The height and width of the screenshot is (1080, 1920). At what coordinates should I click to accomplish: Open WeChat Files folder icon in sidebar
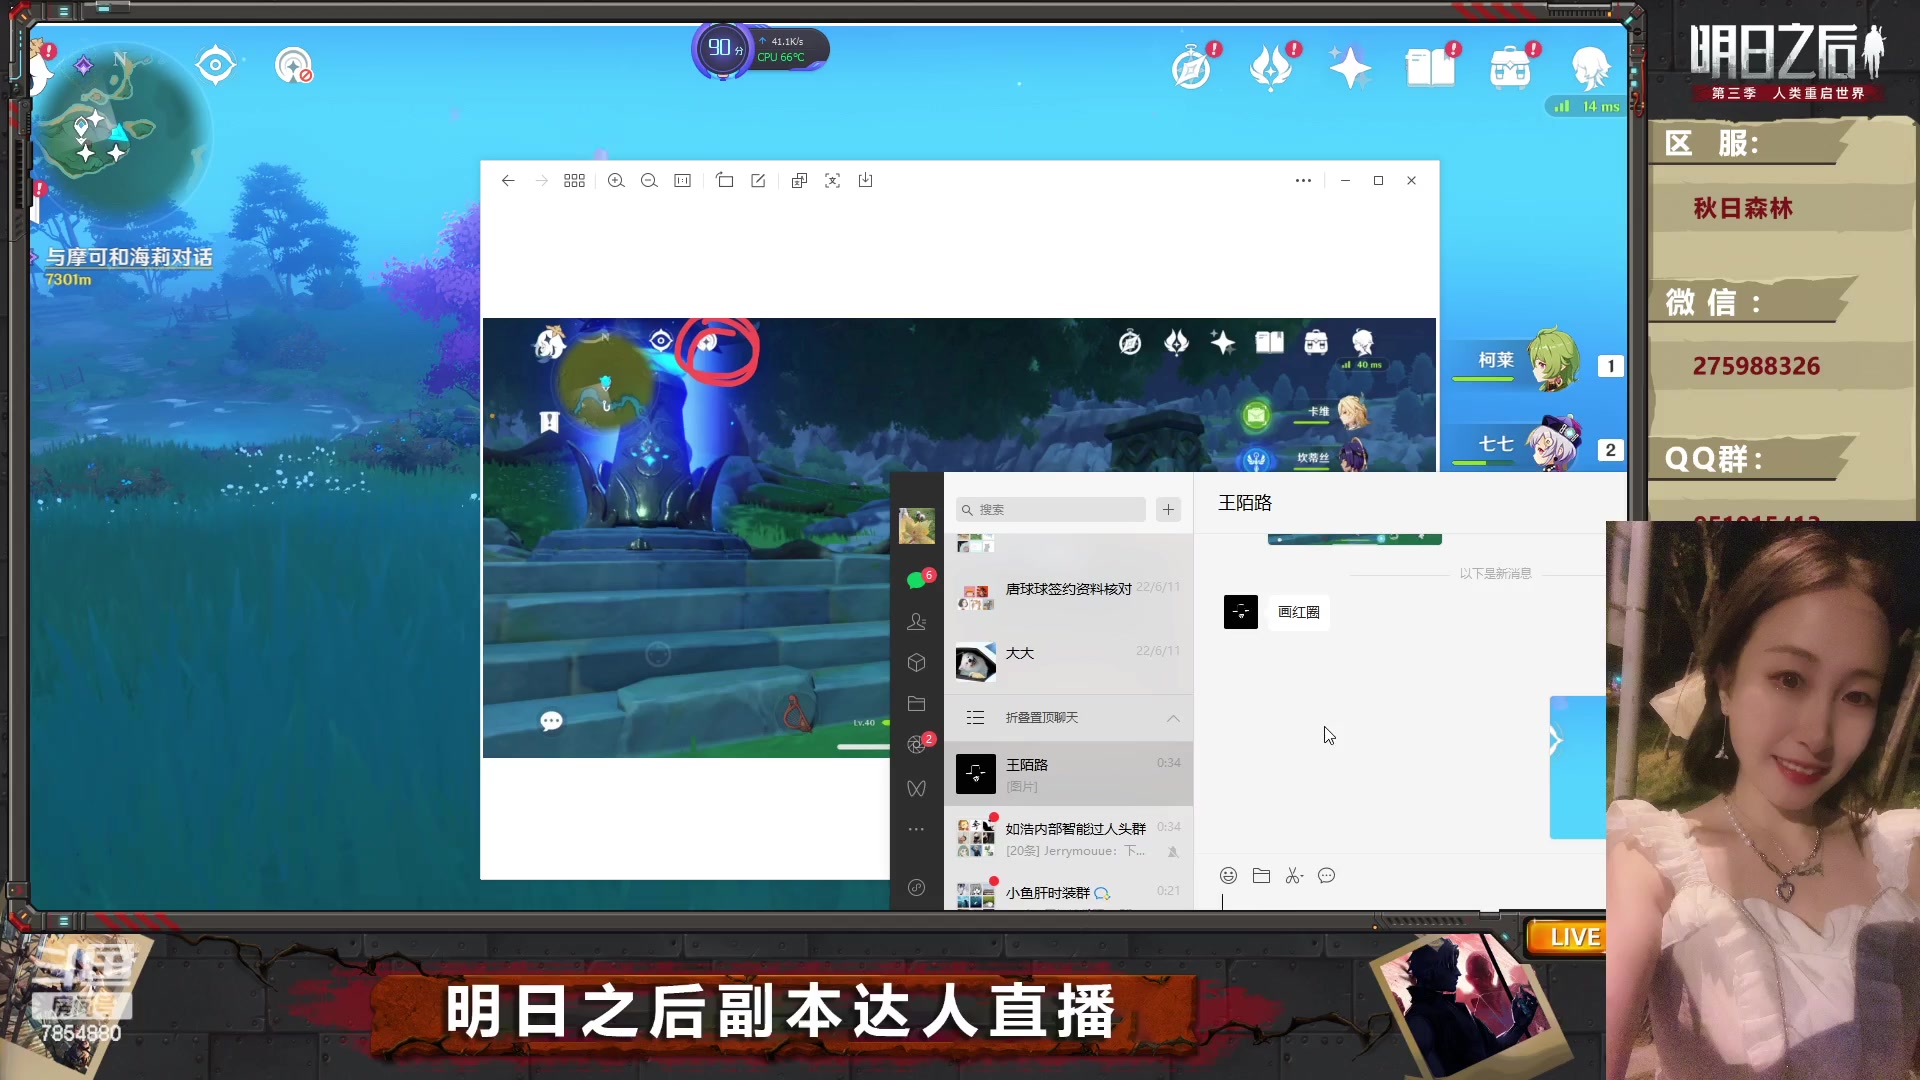pyautogui.click(x=916, y=703)
